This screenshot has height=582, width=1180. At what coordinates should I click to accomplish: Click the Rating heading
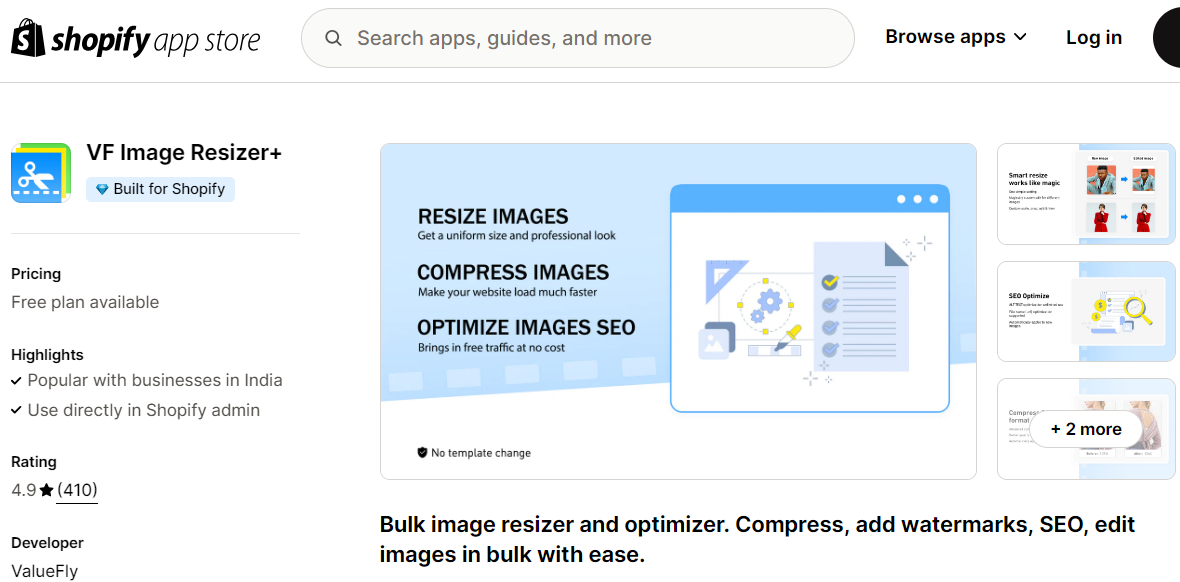pyautogui.click(x=34, y=462)
